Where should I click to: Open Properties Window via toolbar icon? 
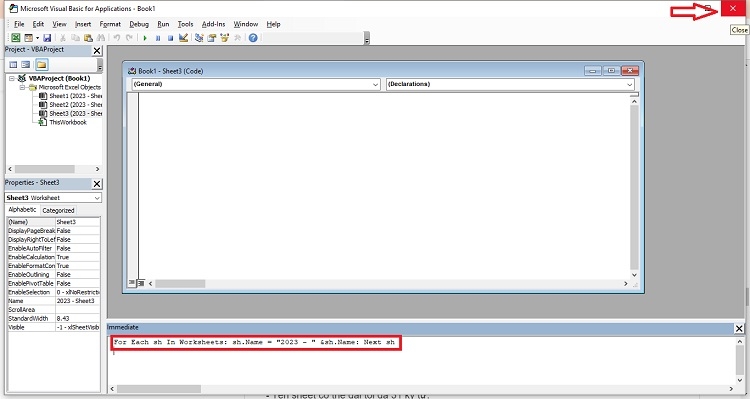(x=211, y=38)
